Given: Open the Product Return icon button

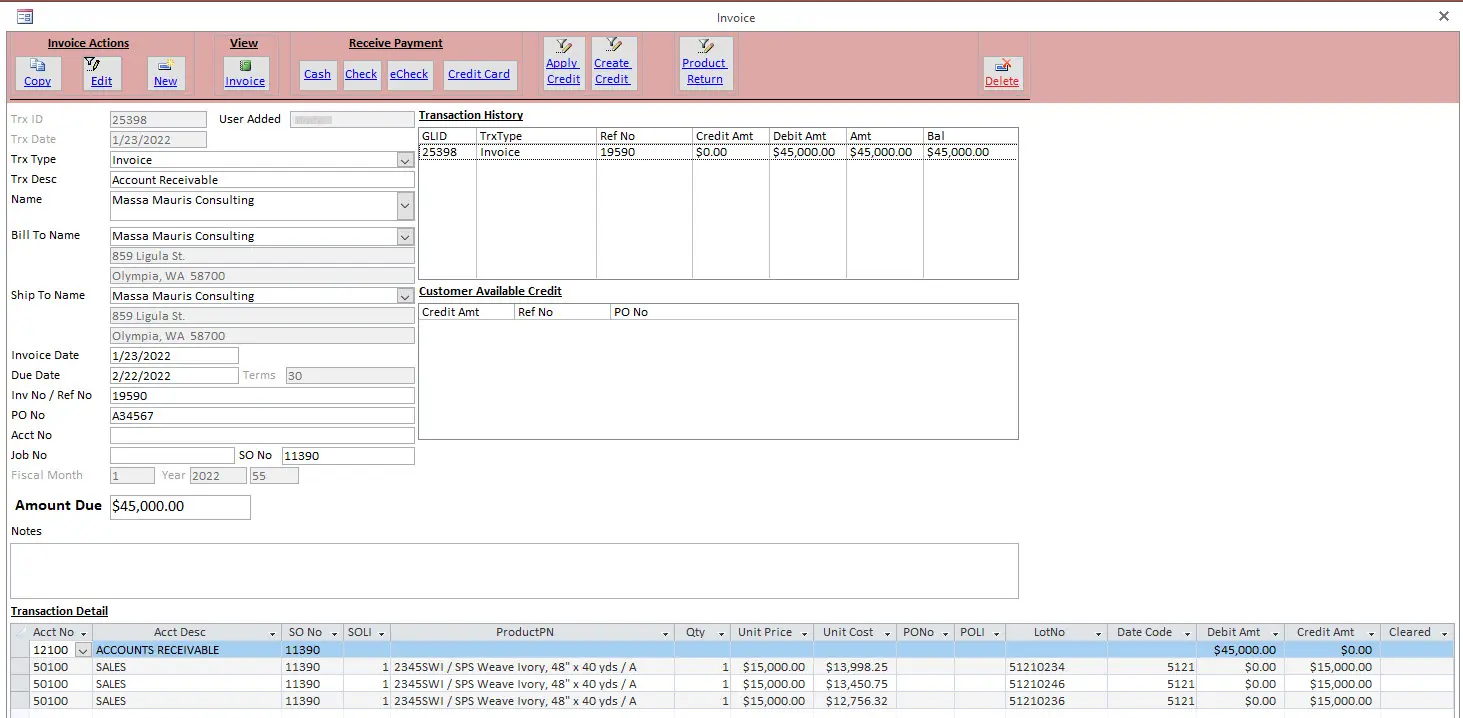Looking at the screenshot, I should pyautogui.click(x=705, y=63).
